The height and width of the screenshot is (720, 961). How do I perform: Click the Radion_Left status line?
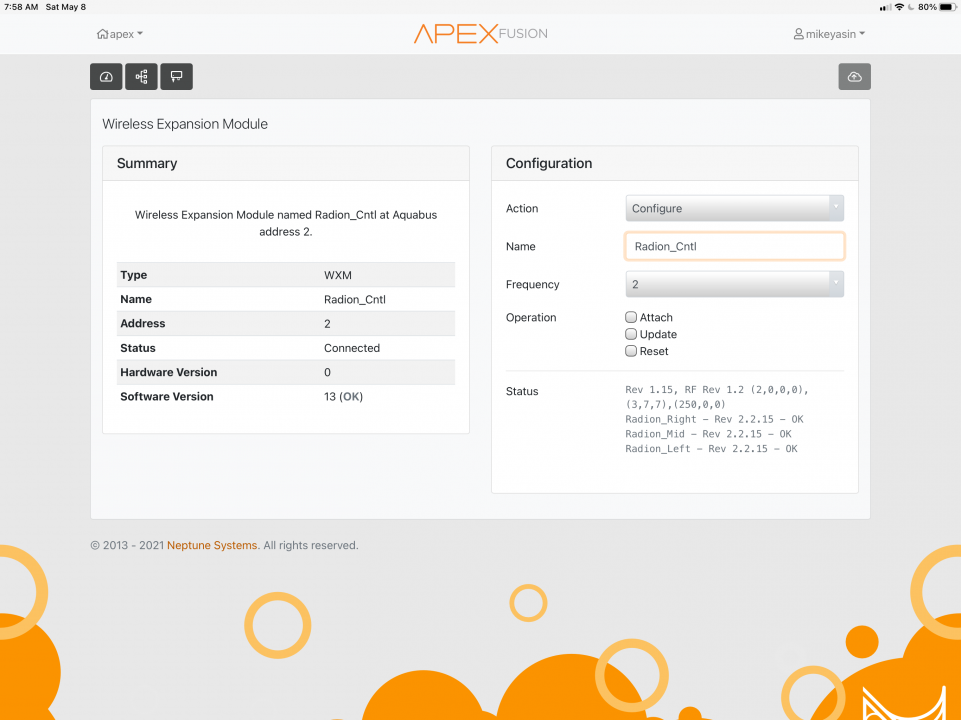711,449
